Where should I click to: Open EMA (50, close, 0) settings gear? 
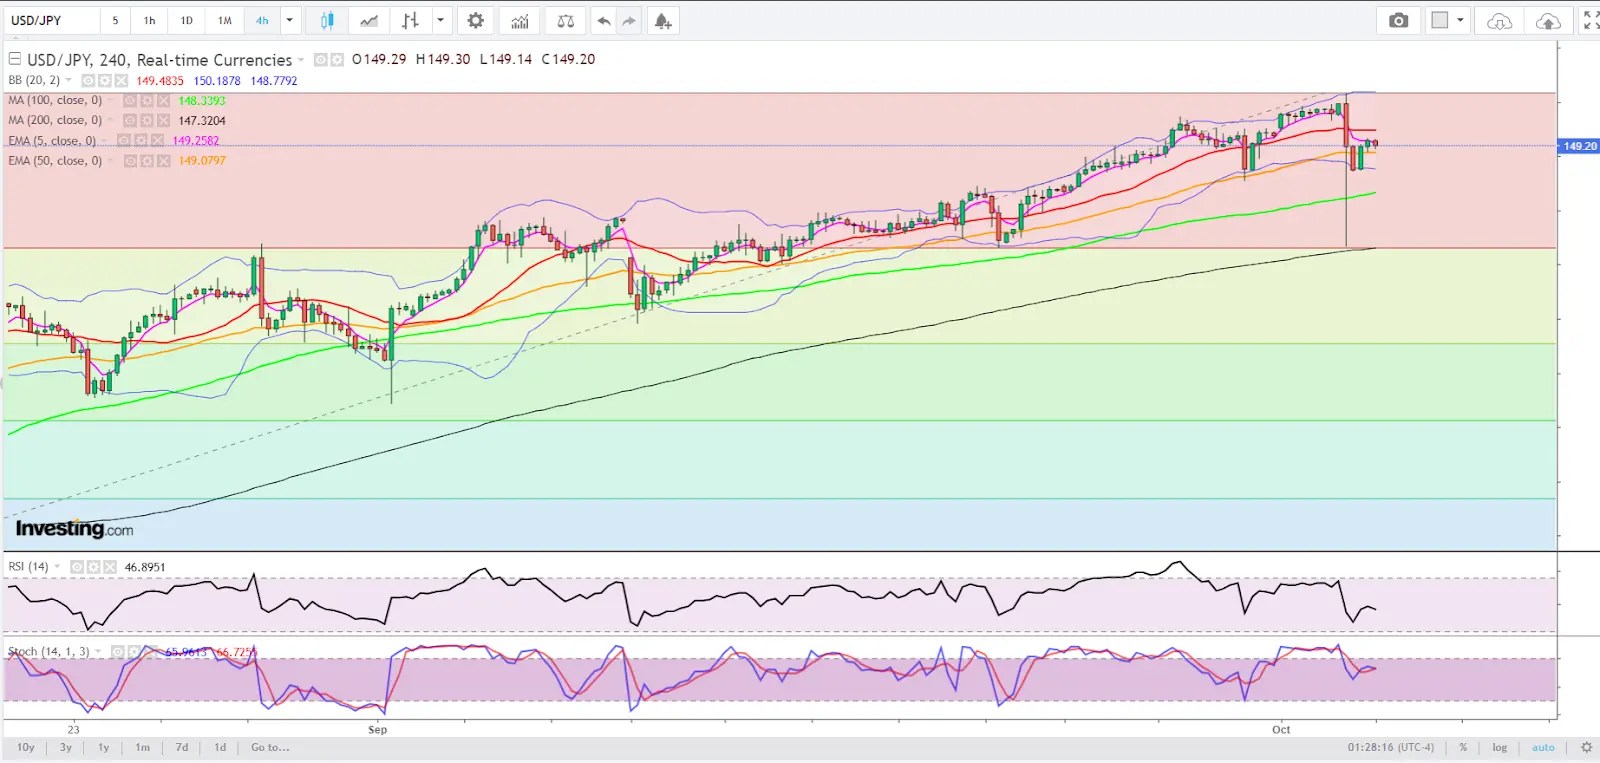pos(146,161)
